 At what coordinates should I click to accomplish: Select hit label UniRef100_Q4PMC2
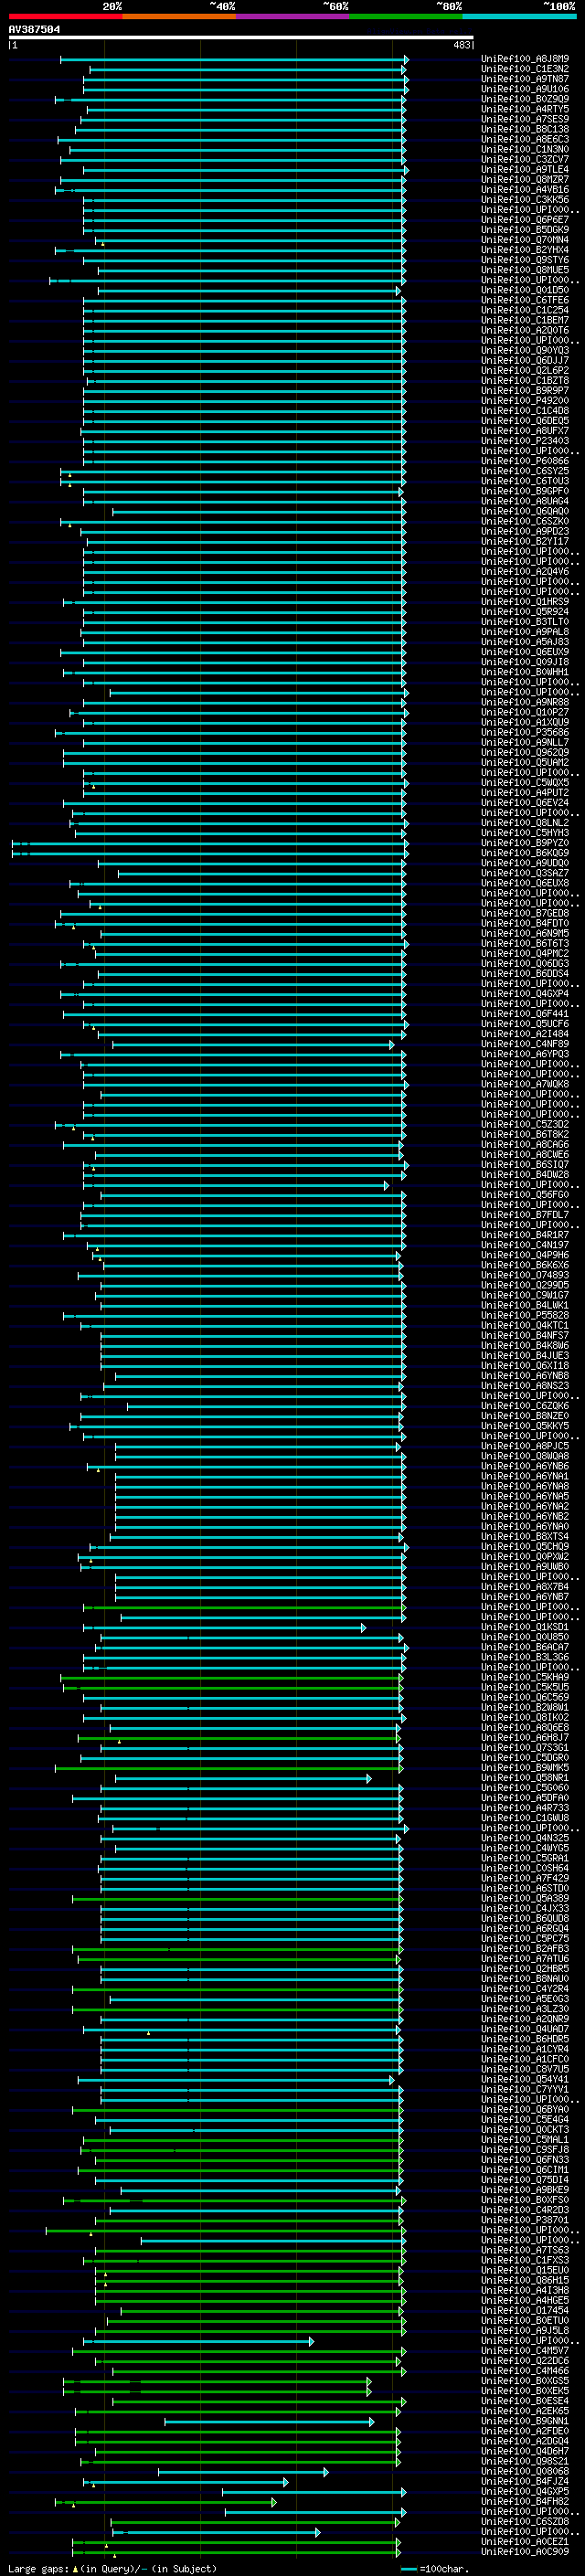click(525, 953)
